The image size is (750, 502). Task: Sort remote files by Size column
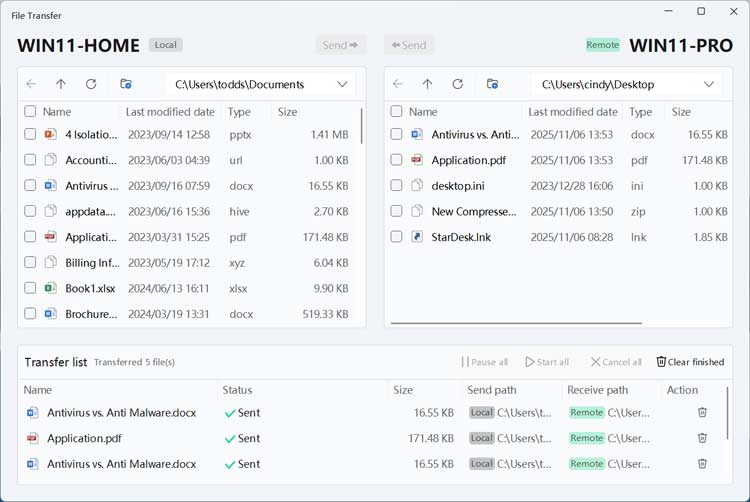tap(681, 112)
